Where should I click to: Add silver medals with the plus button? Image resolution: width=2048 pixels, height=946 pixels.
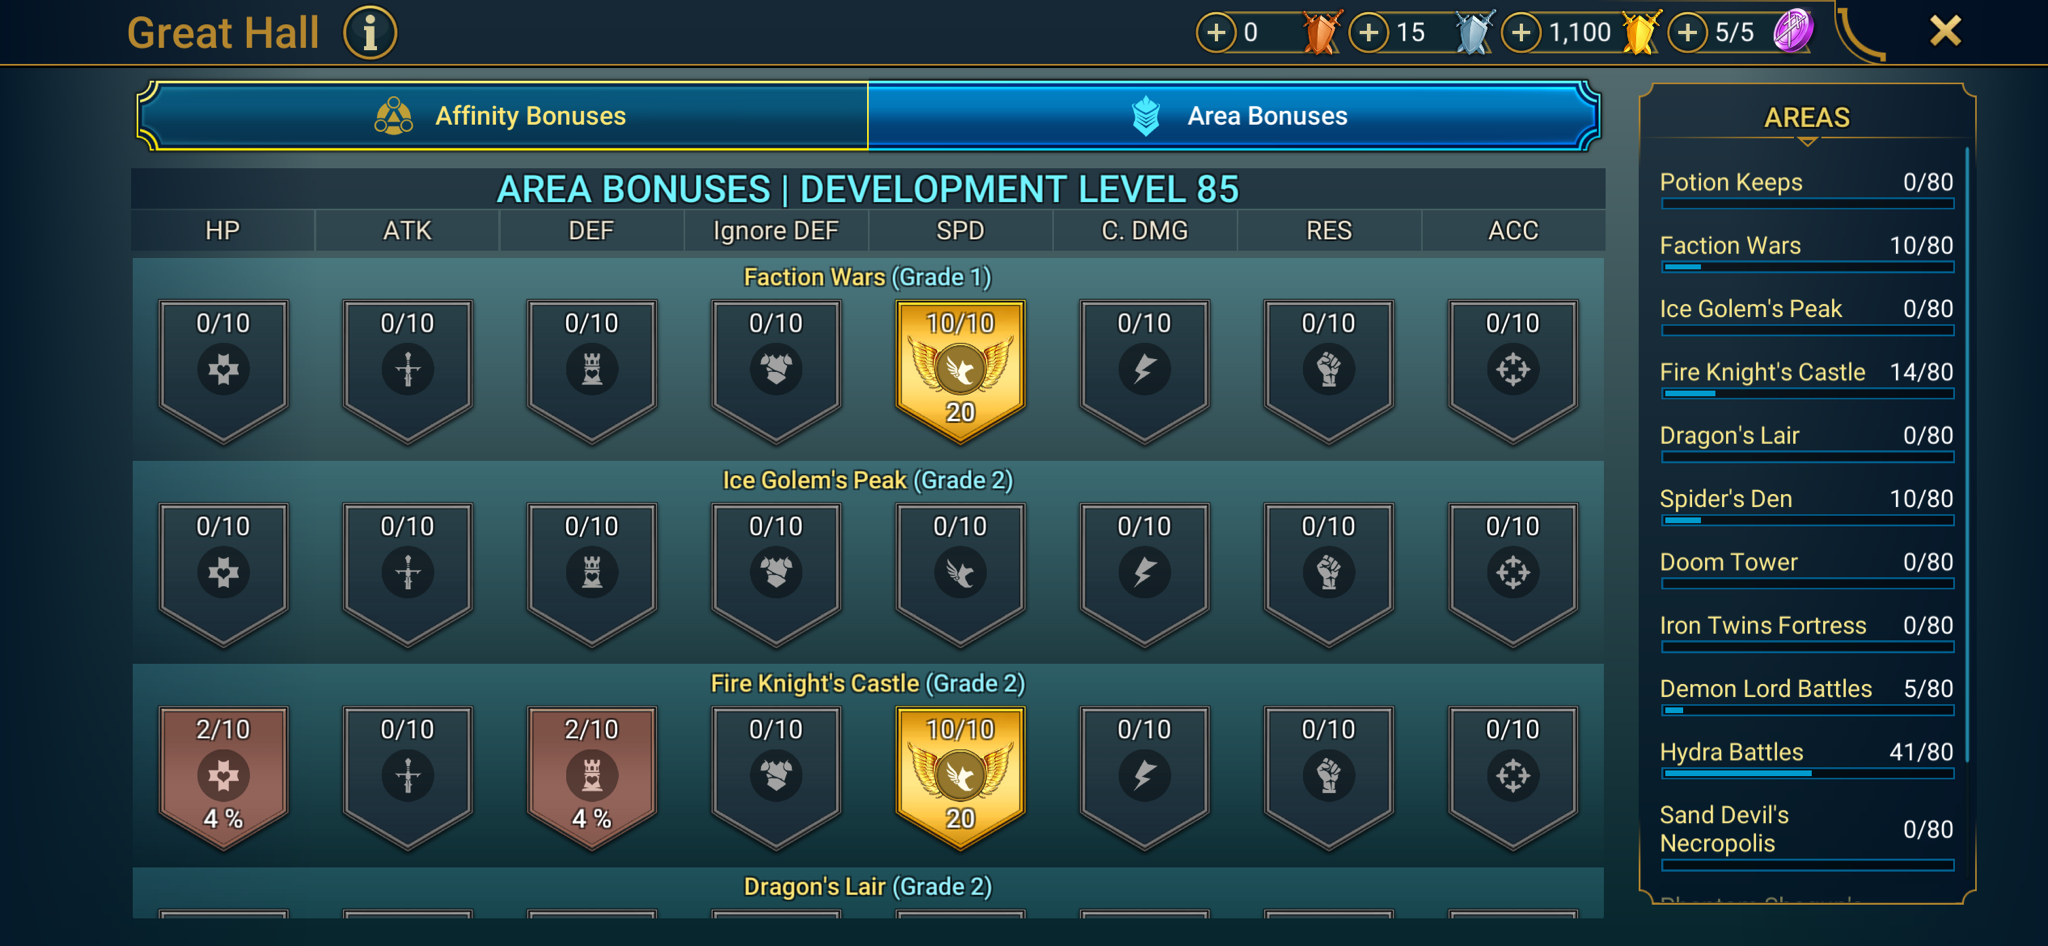[1369, 33]
